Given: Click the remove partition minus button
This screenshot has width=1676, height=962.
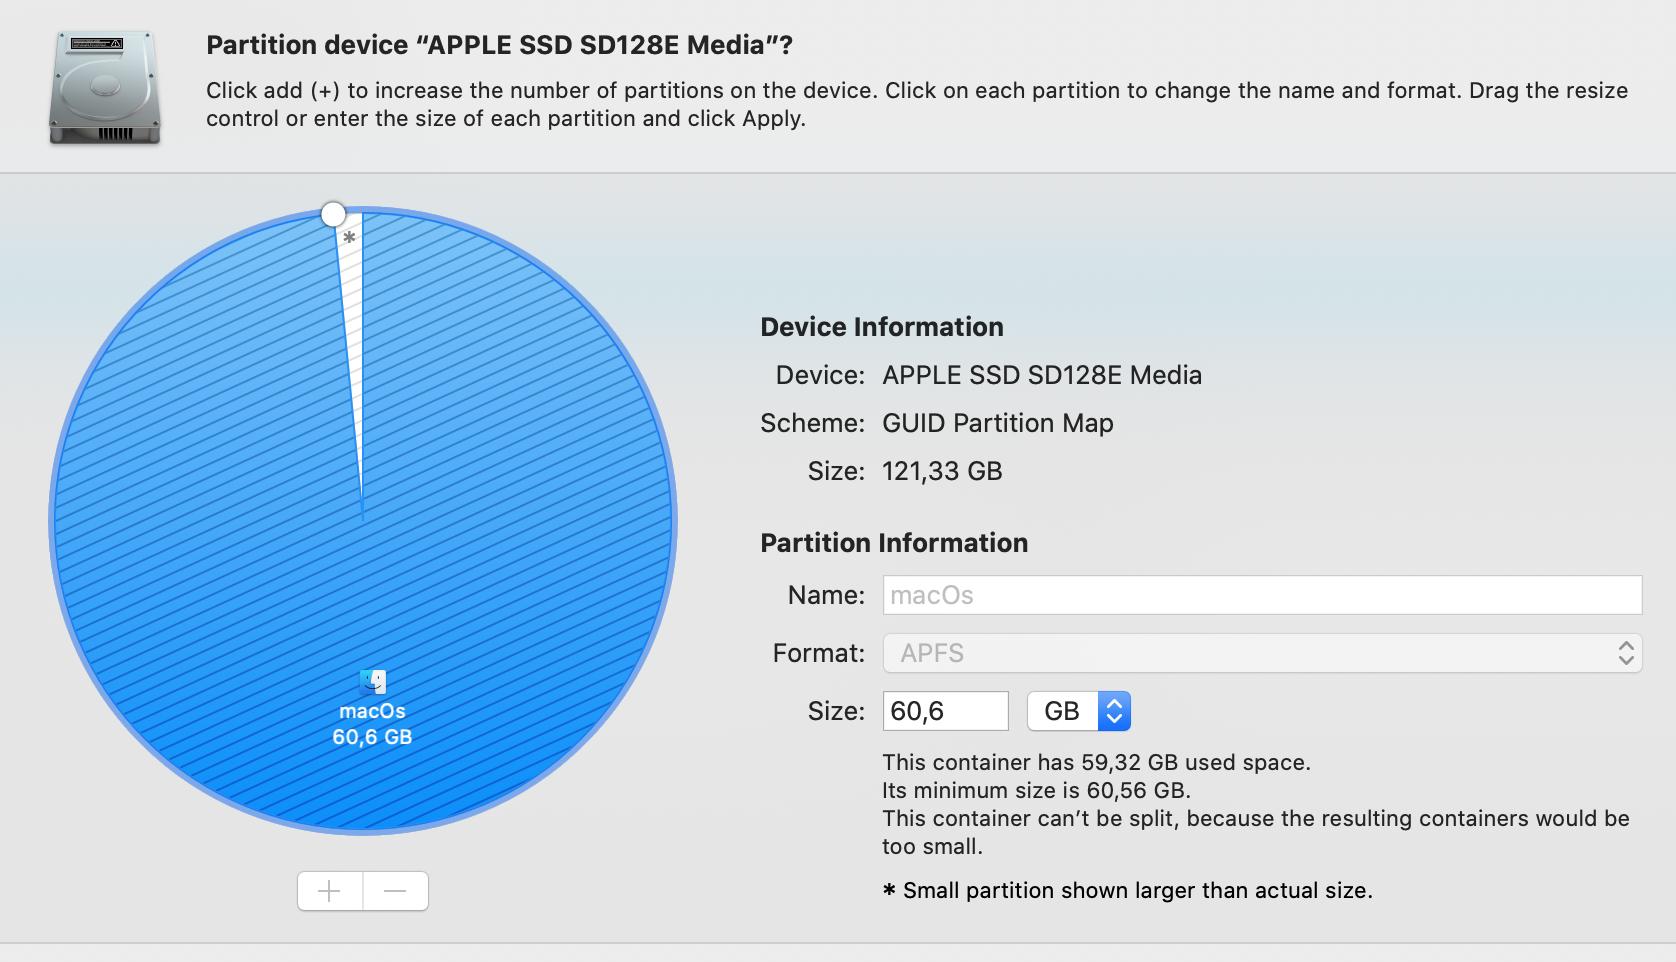Looking at the screenshot, I should coord(396,891).
